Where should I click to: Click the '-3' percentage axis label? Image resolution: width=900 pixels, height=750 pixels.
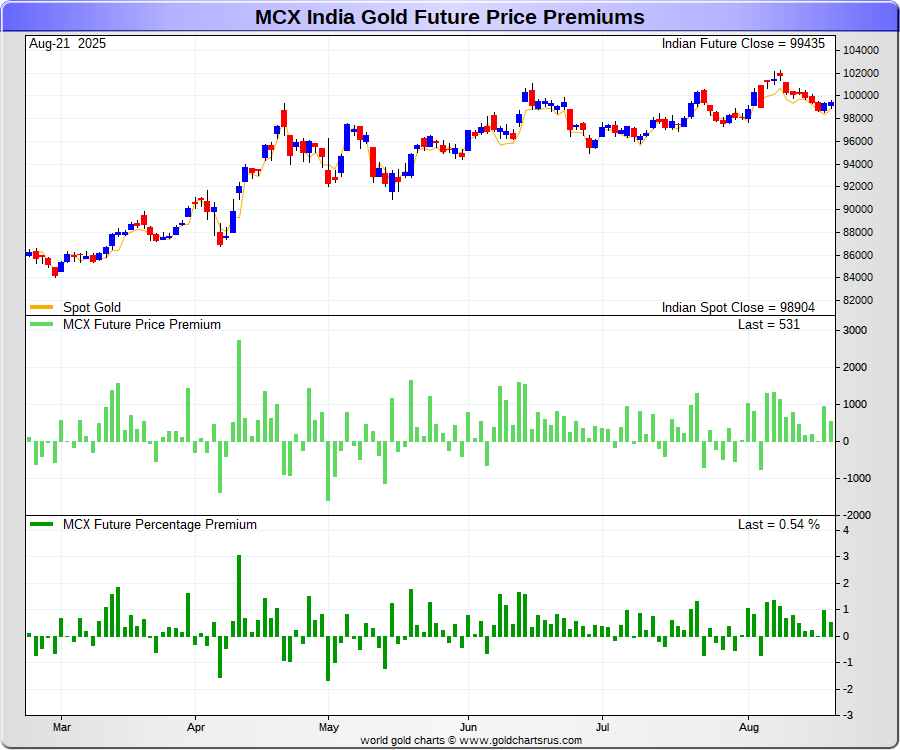point(847,716)
